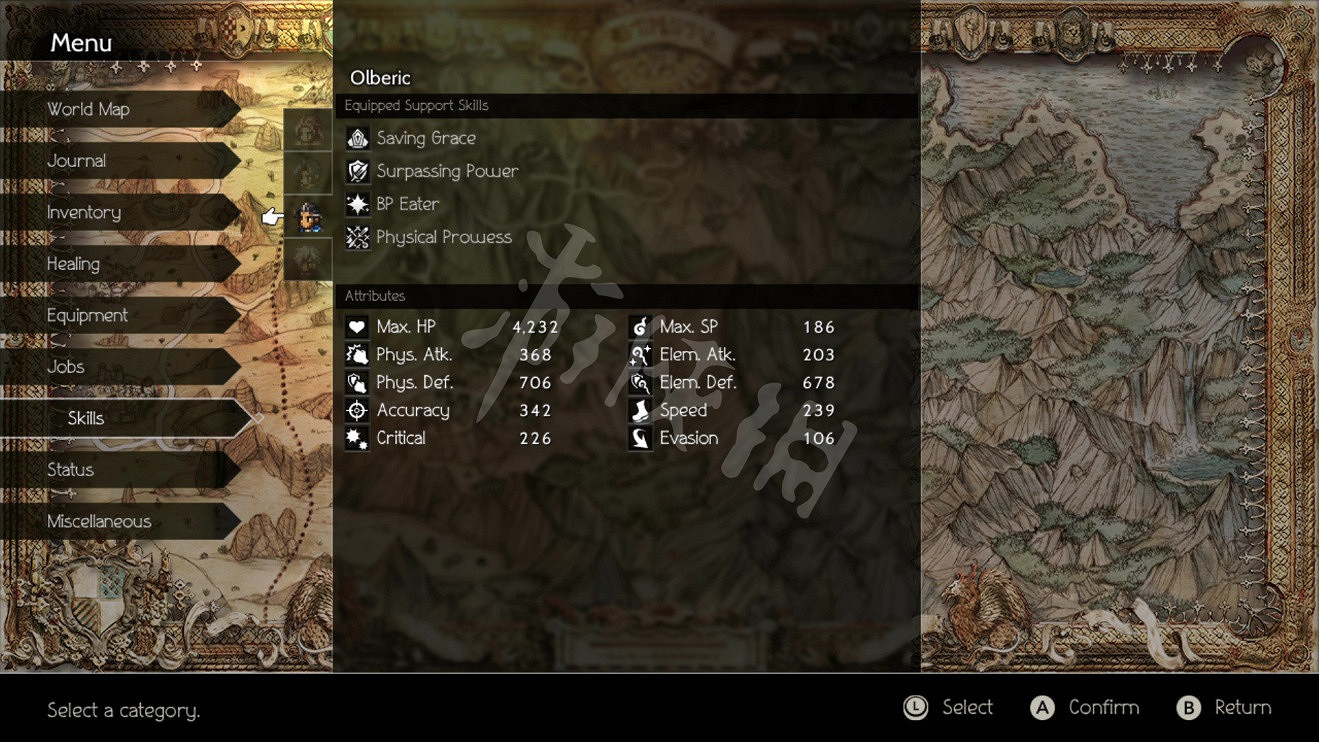Click the Surpassing Power skill icon
Viewport: 1319px width, 742px height.
click(x=357, y=171)
